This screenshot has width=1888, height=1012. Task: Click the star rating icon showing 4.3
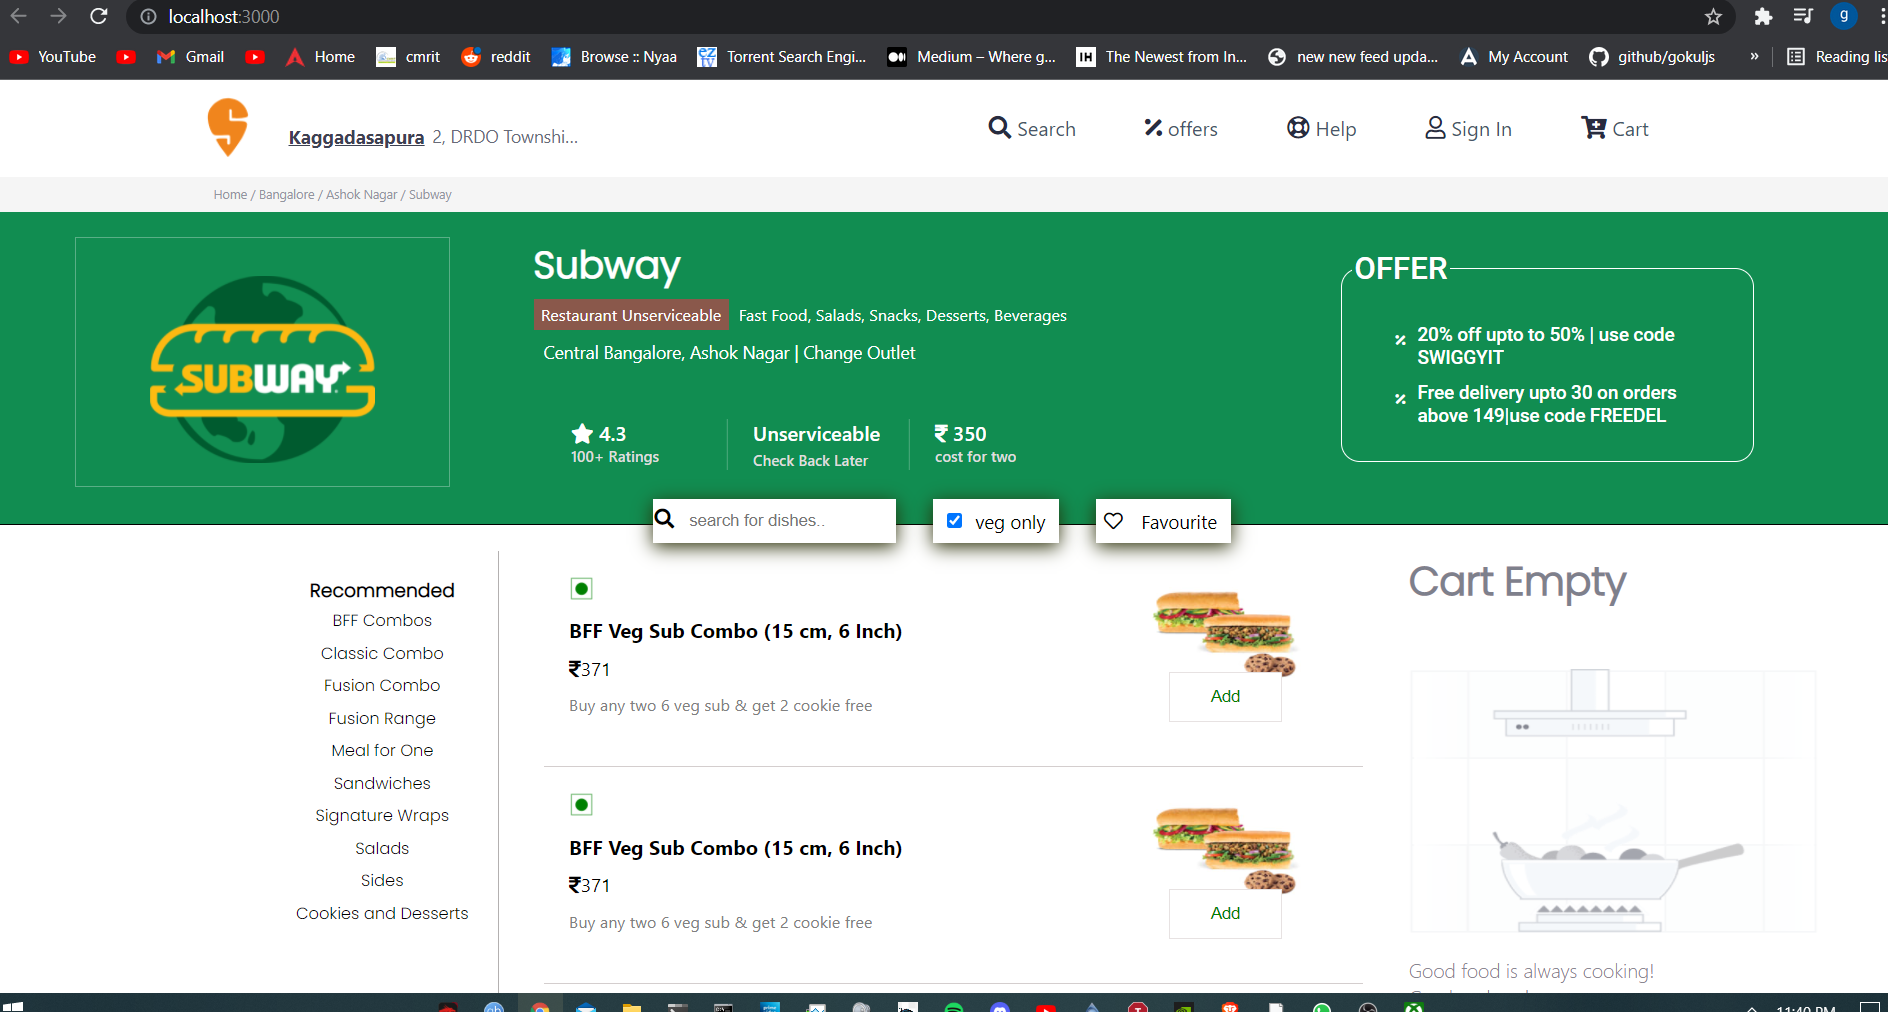click(x=582, y=433)
